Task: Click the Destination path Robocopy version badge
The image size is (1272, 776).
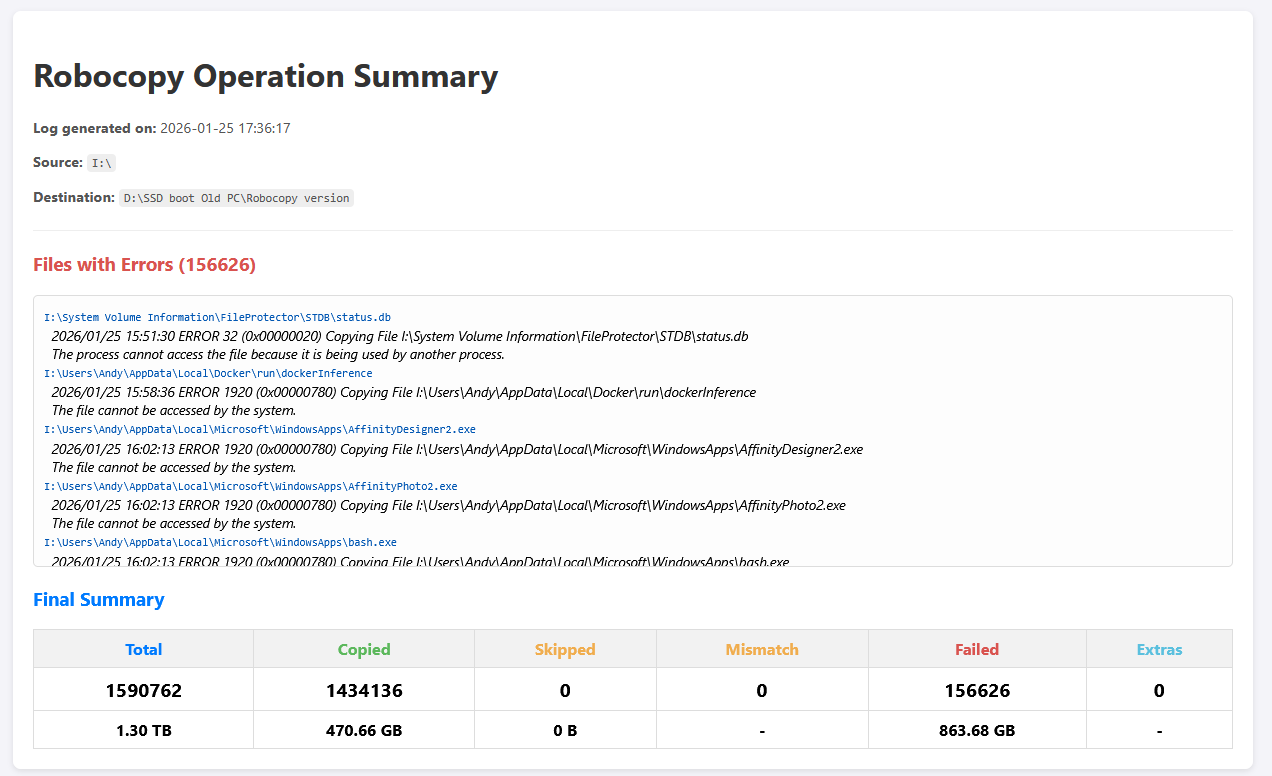Action: pyautogui.click(x=236, y=198)
